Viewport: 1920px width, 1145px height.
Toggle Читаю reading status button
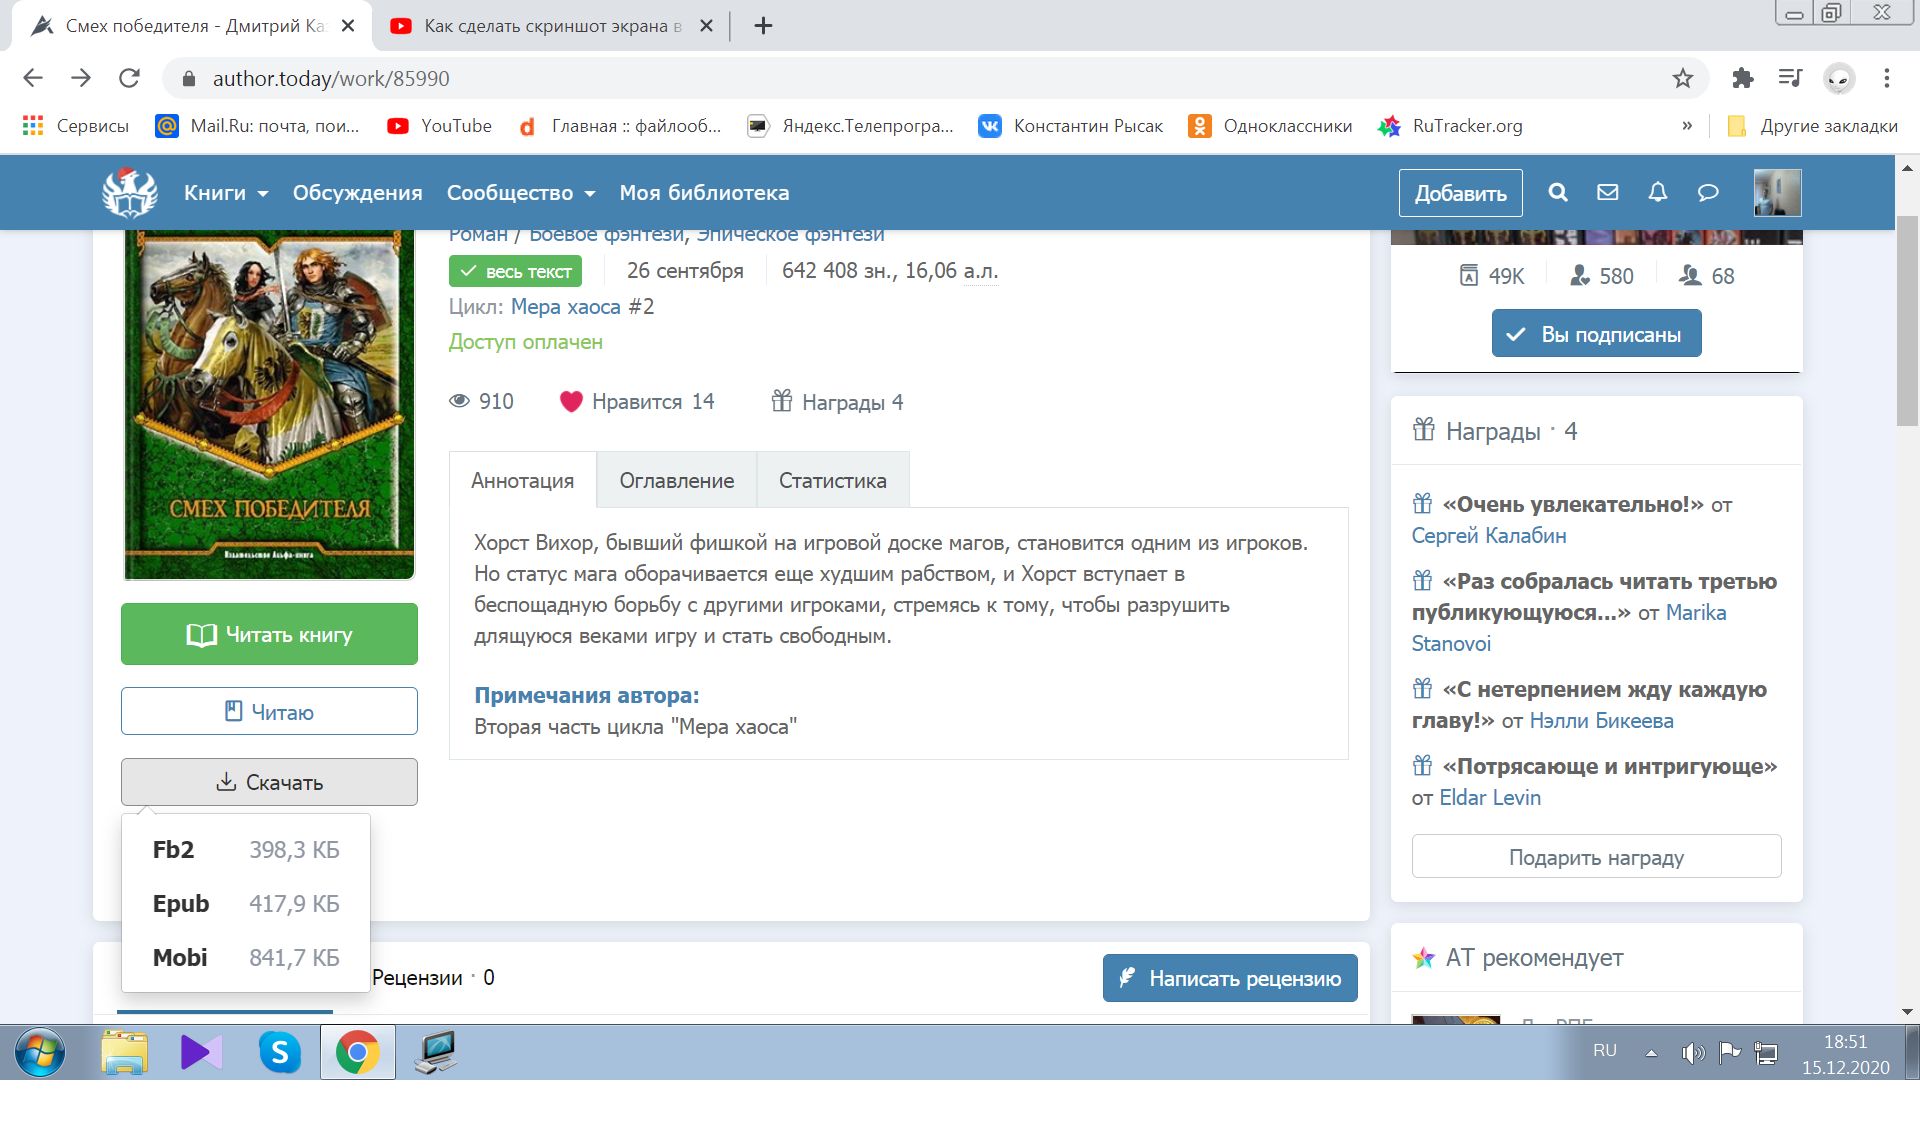(269, 711)
